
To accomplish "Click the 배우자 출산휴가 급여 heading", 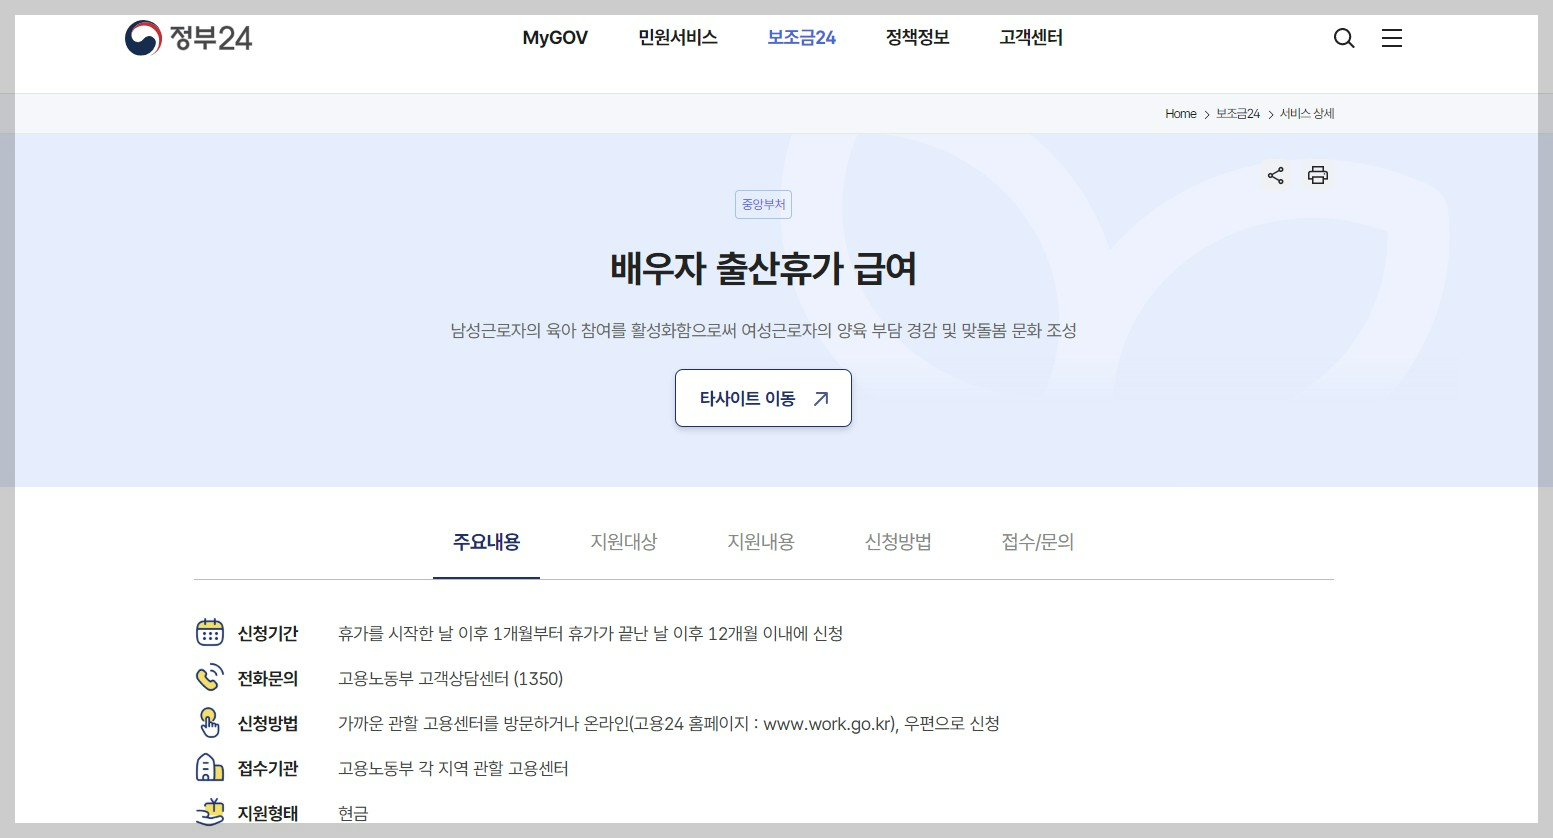I will (x=763, y=268).
